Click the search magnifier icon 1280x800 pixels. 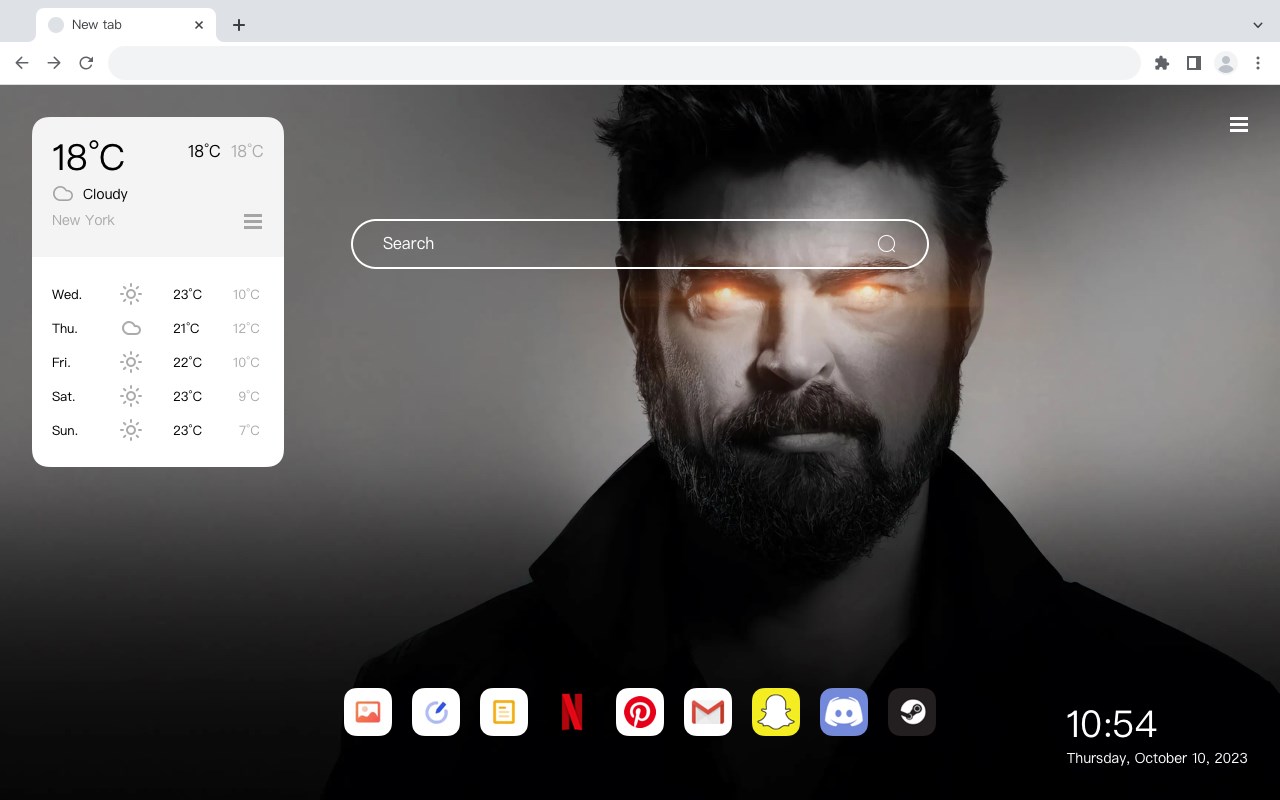coord(886,243)
